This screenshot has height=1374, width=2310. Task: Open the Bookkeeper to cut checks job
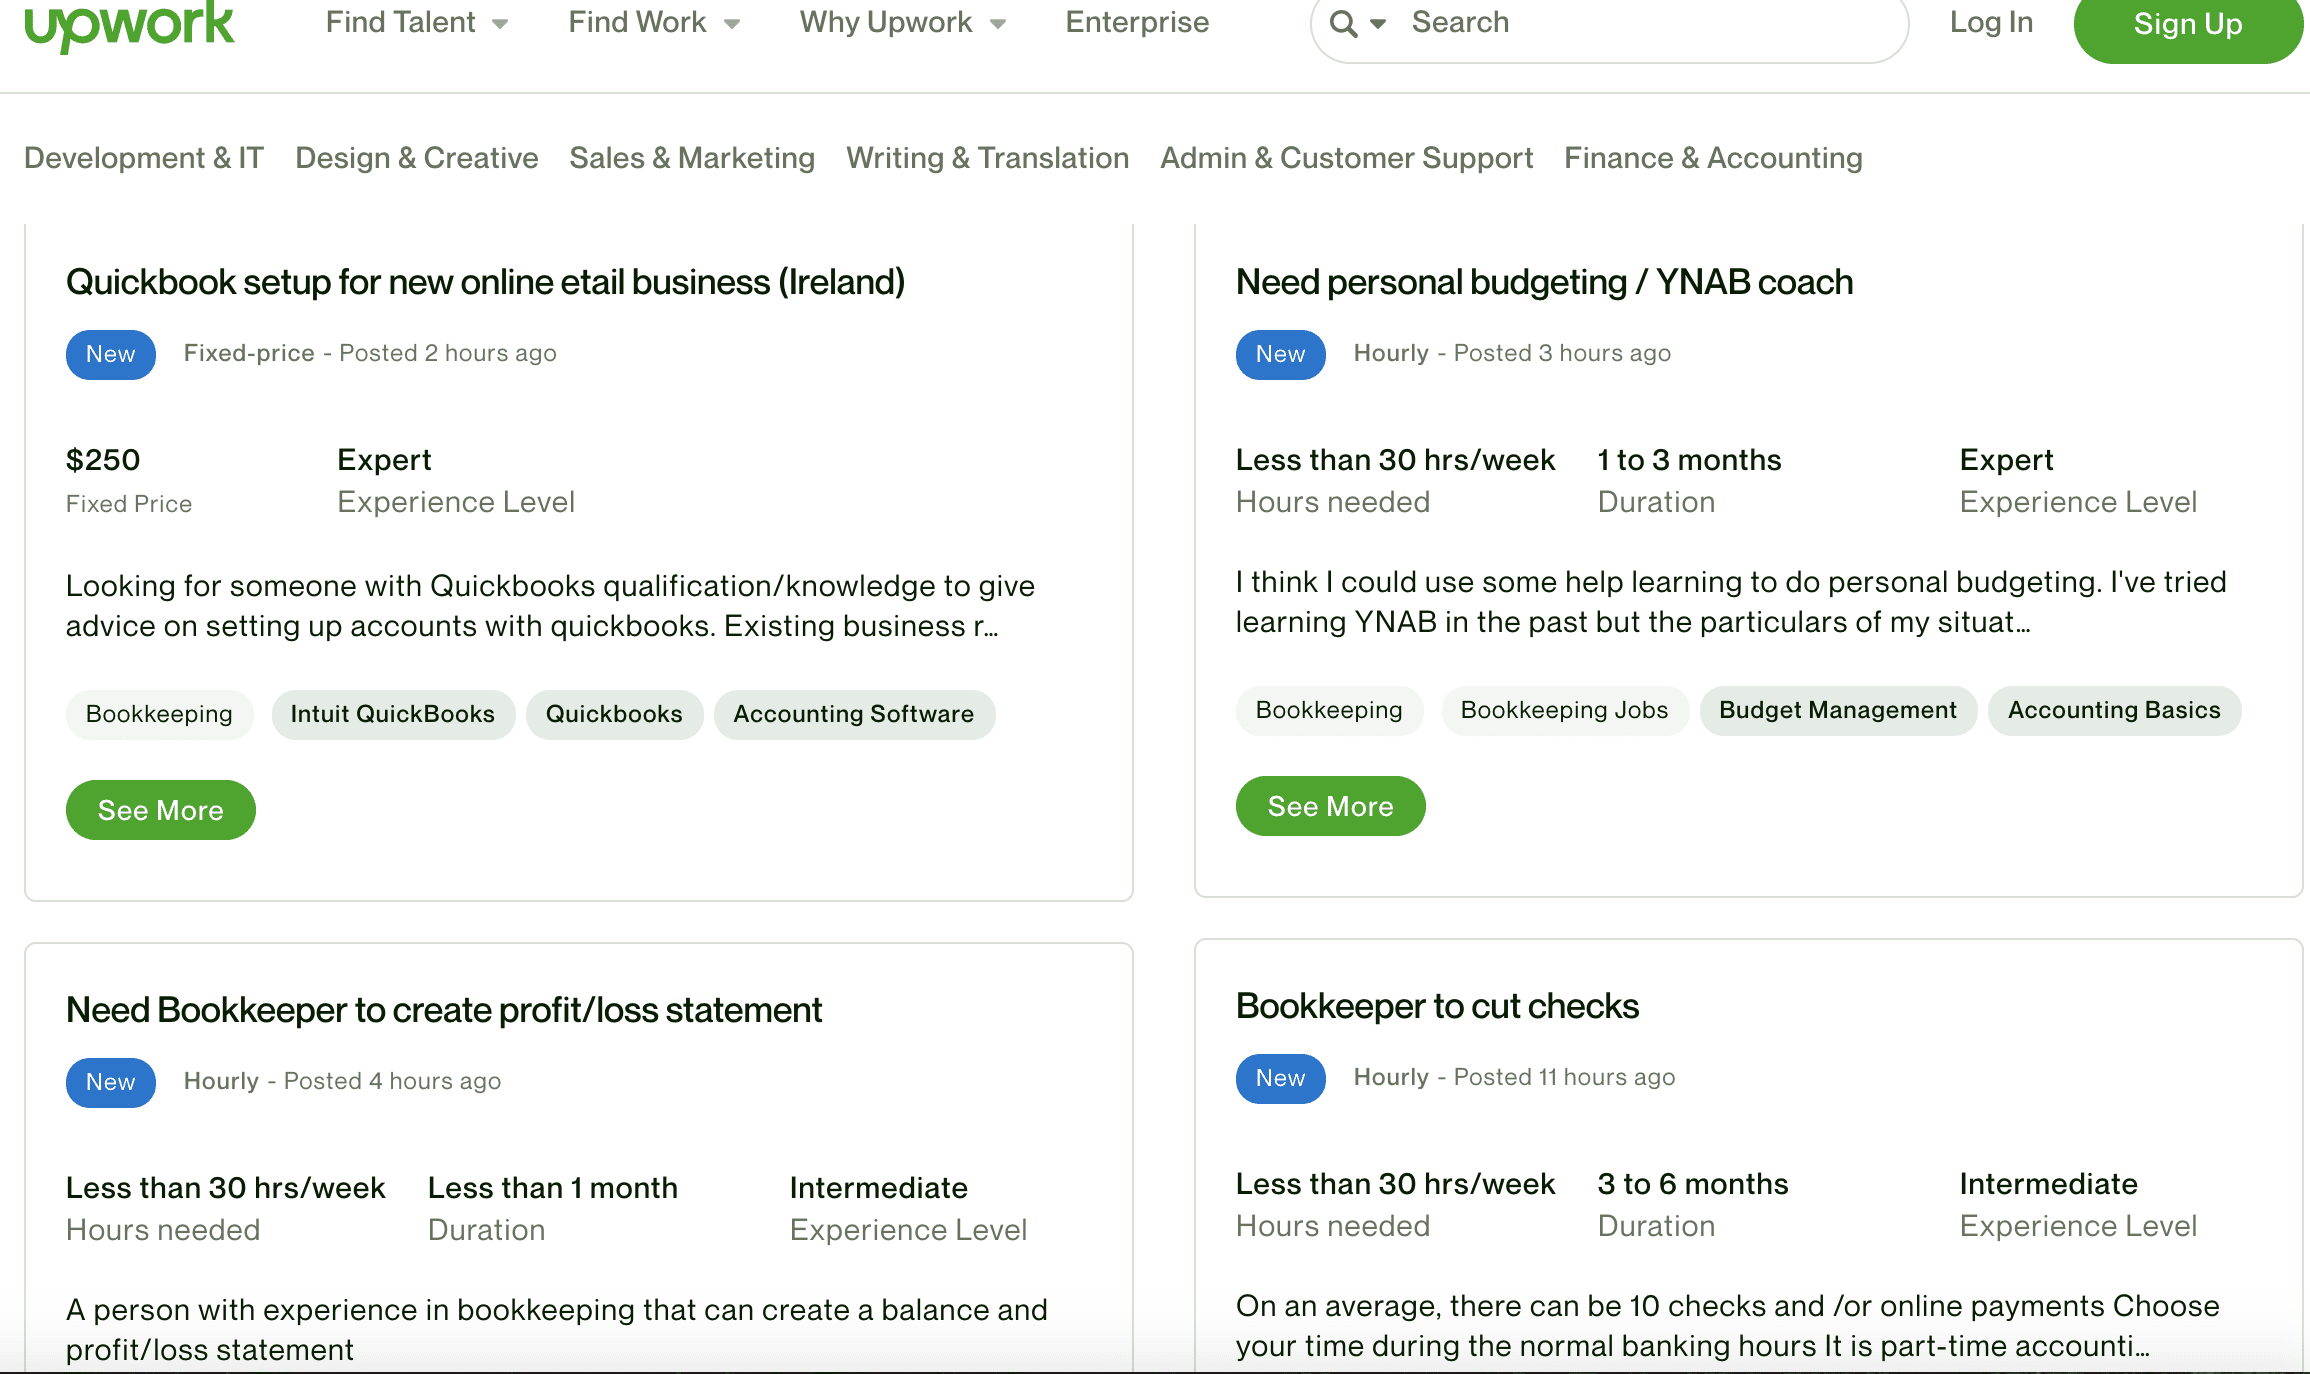tap(1437, 1007)
